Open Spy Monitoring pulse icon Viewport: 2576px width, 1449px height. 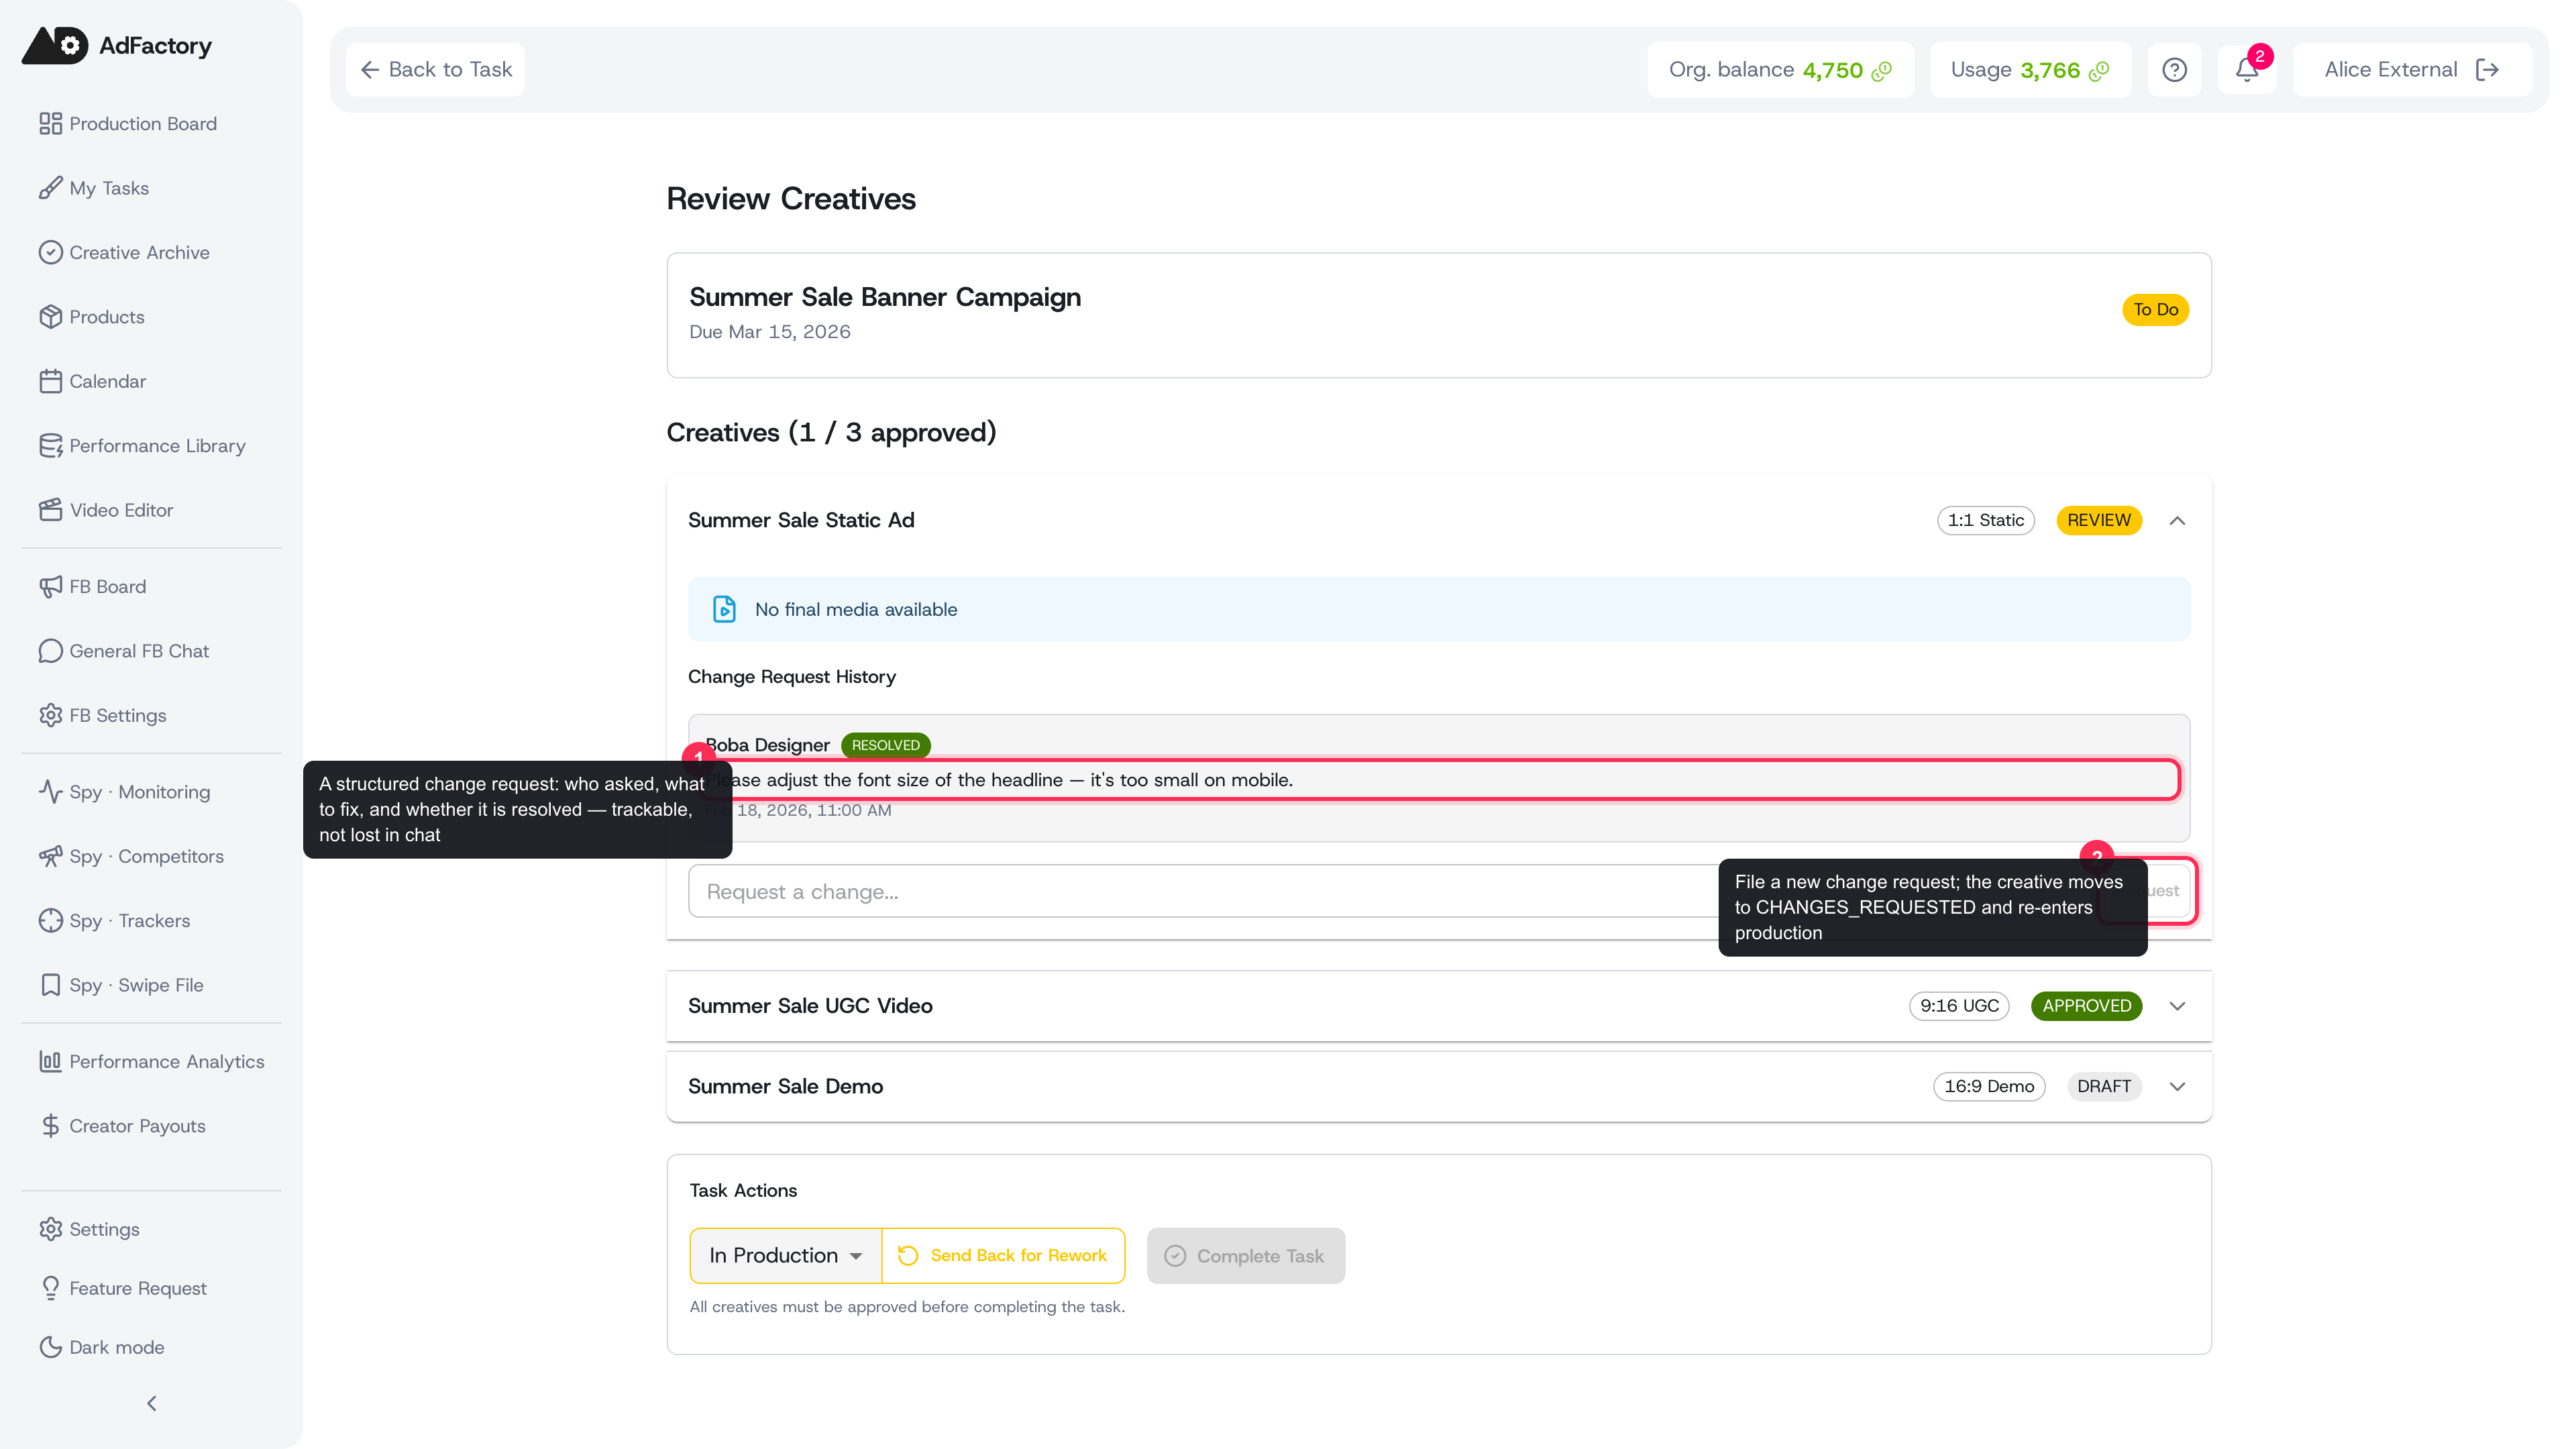point(50,792)
